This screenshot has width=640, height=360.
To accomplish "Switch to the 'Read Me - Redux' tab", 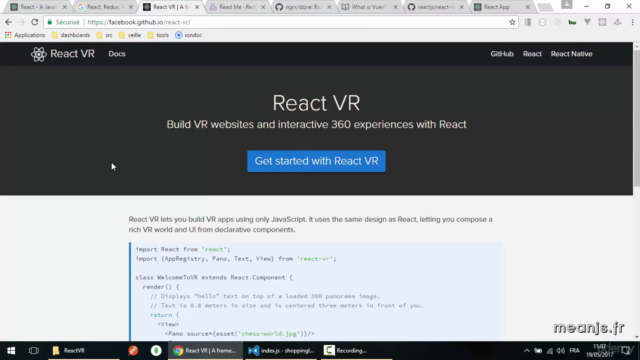I will tap(236, 7).
